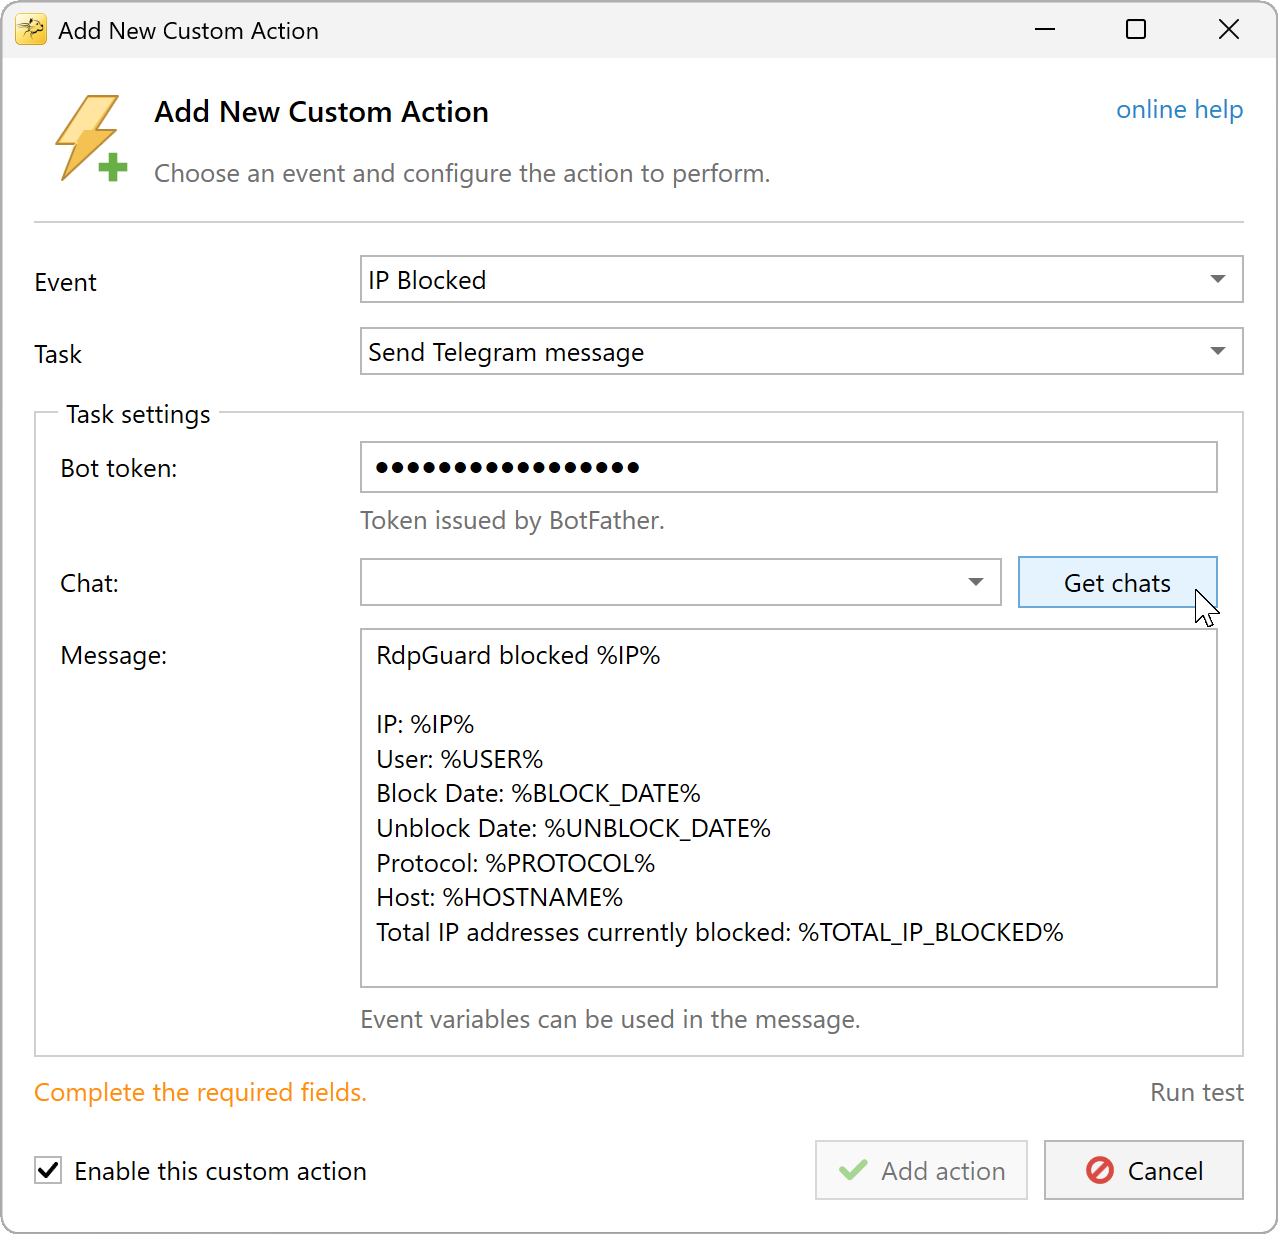Click the 'User: %USER%' message line
Viewport: 1278px width, 1234px height.
(459, 759)
